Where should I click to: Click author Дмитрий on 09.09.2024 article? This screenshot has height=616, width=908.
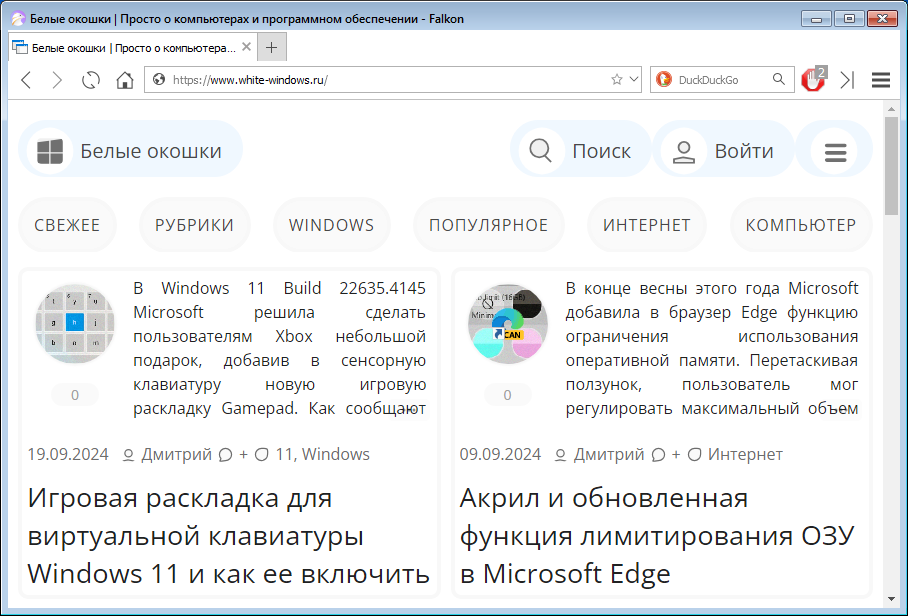(x=609, y=454)
